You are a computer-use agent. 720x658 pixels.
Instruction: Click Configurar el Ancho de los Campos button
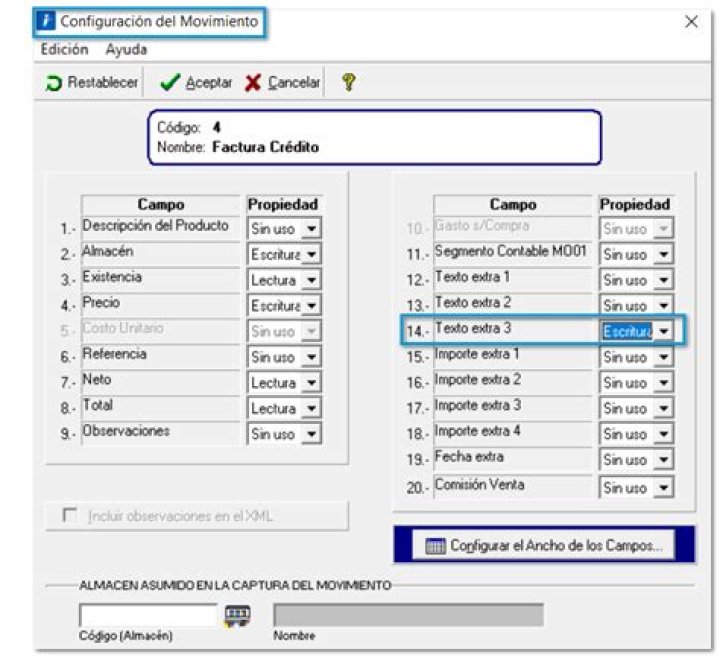click(544, 546)
